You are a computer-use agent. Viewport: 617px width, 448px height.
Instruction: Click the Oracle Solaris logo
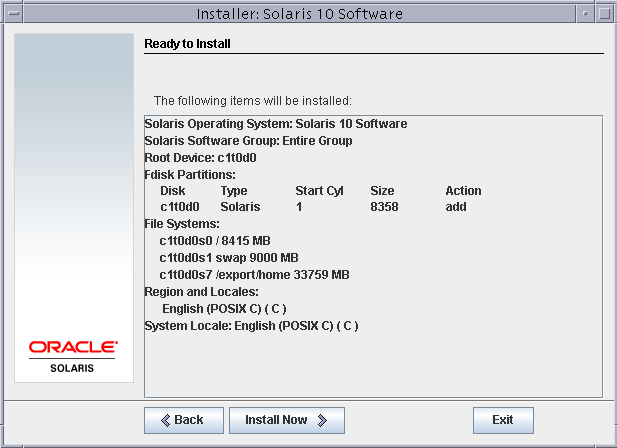click(x=72, y=357)
